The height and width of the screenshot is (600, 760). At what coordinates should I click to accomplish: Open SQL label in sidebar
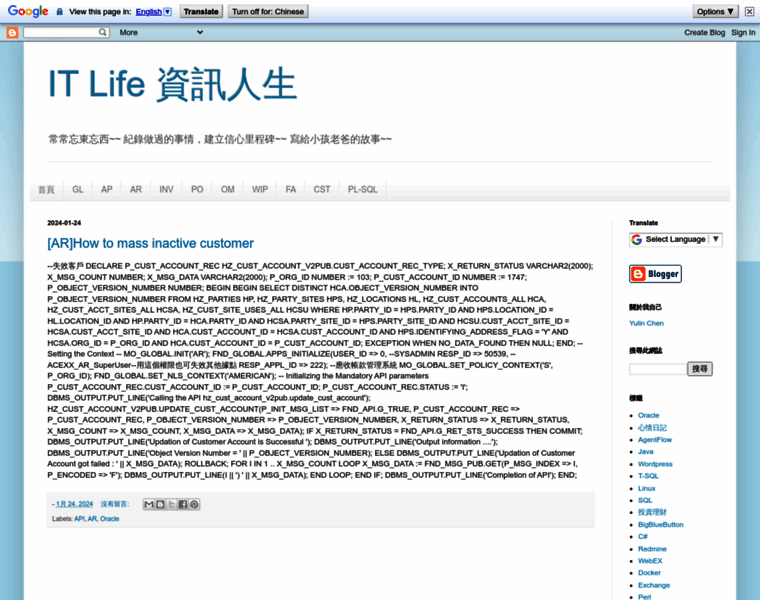click(645, 500)
